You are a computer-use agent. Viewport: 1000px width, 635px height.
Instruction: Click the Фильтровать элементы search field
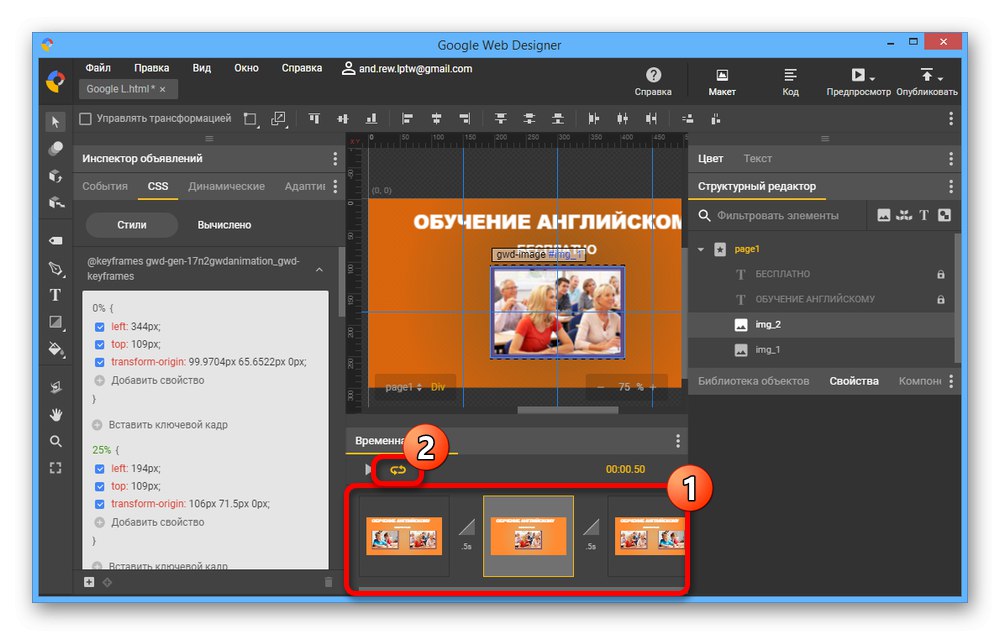(x=777, y=215)
